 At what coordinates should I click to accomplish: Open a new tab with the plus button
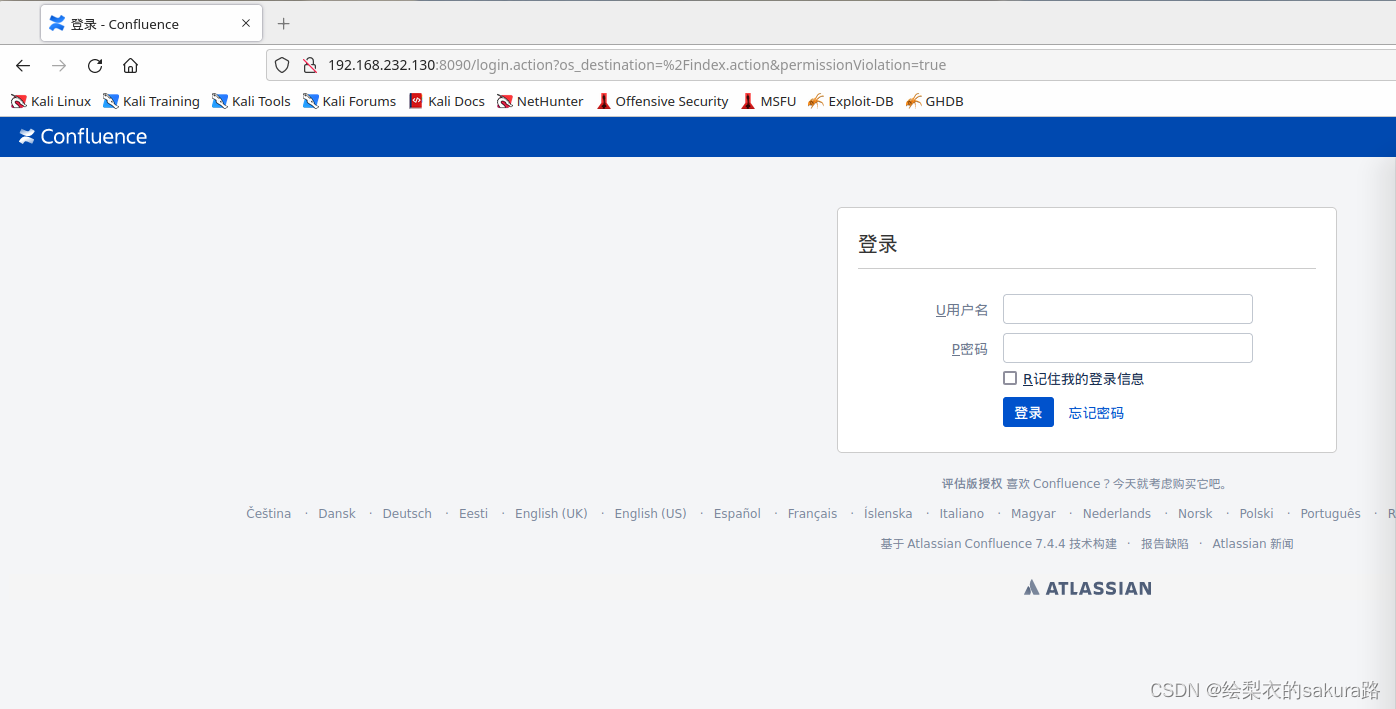point(283,24)
